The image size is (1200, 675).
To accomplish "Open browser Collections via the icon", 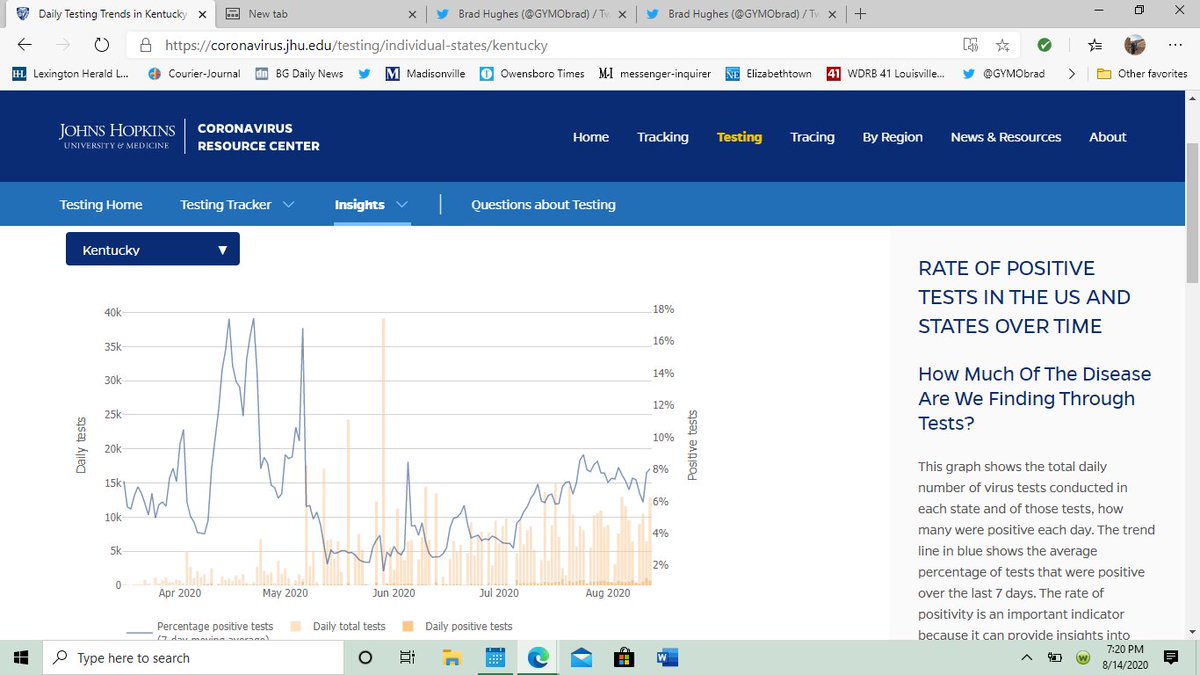I will coord(1094,45).
